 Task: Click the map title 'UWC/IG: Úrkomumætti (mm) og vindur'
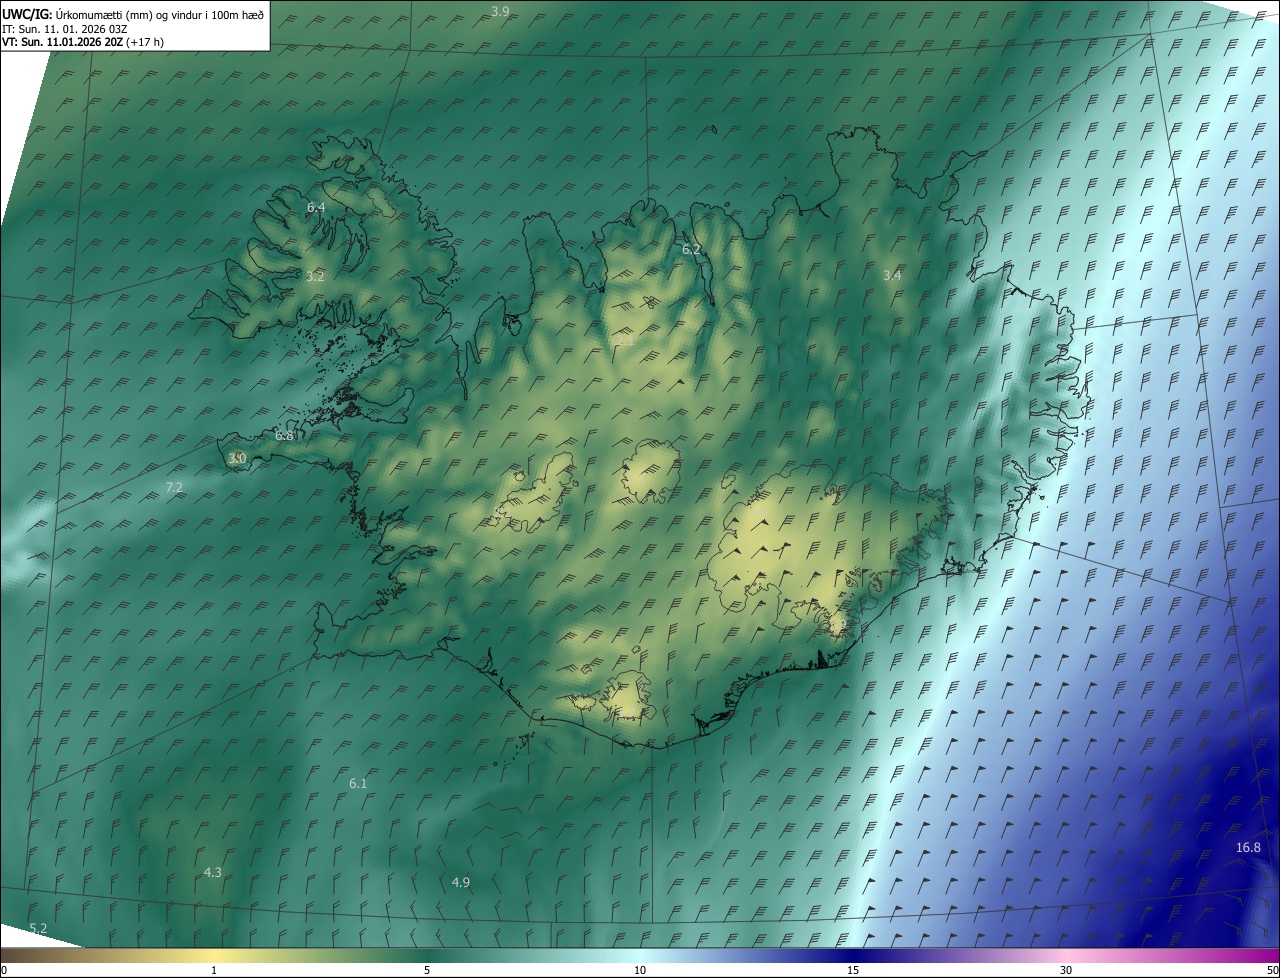click(x=132, y=14)
